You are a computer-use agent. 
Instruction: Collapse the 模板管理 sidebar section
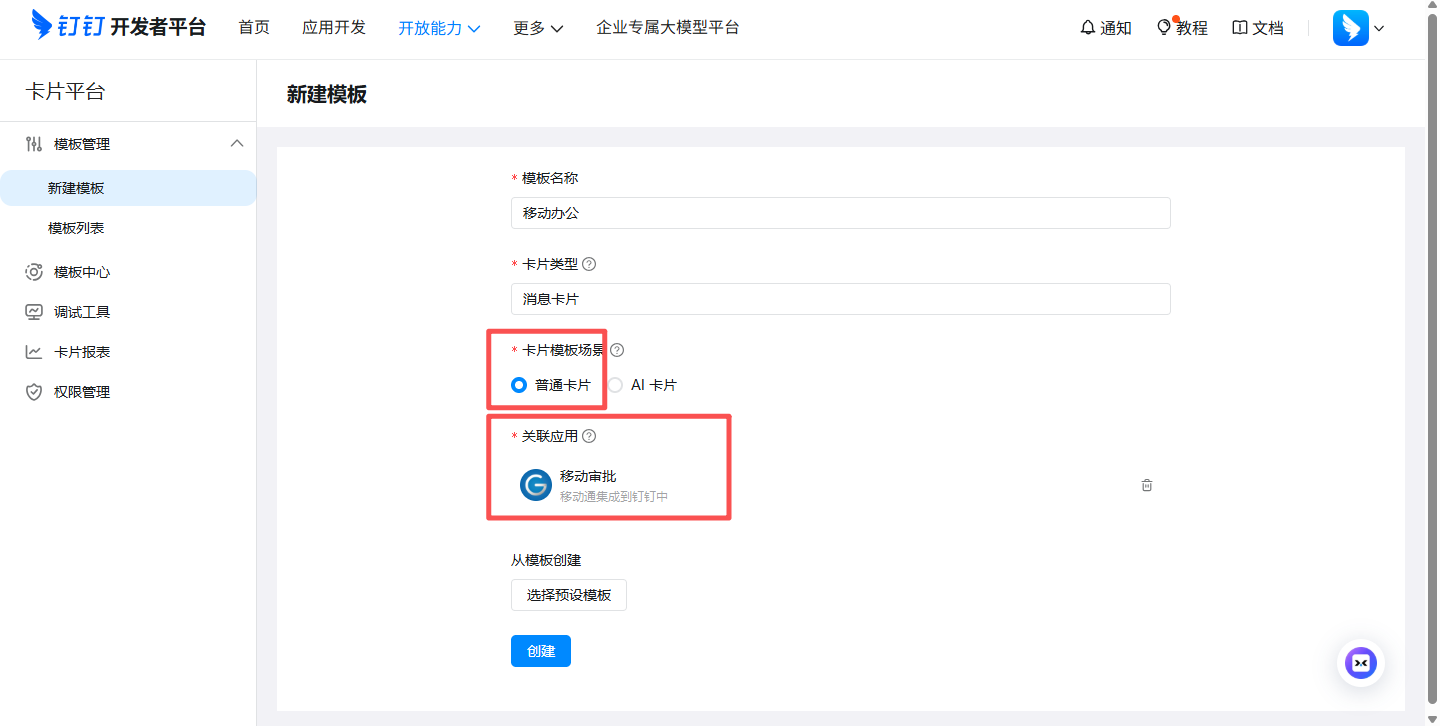point(237,143)
